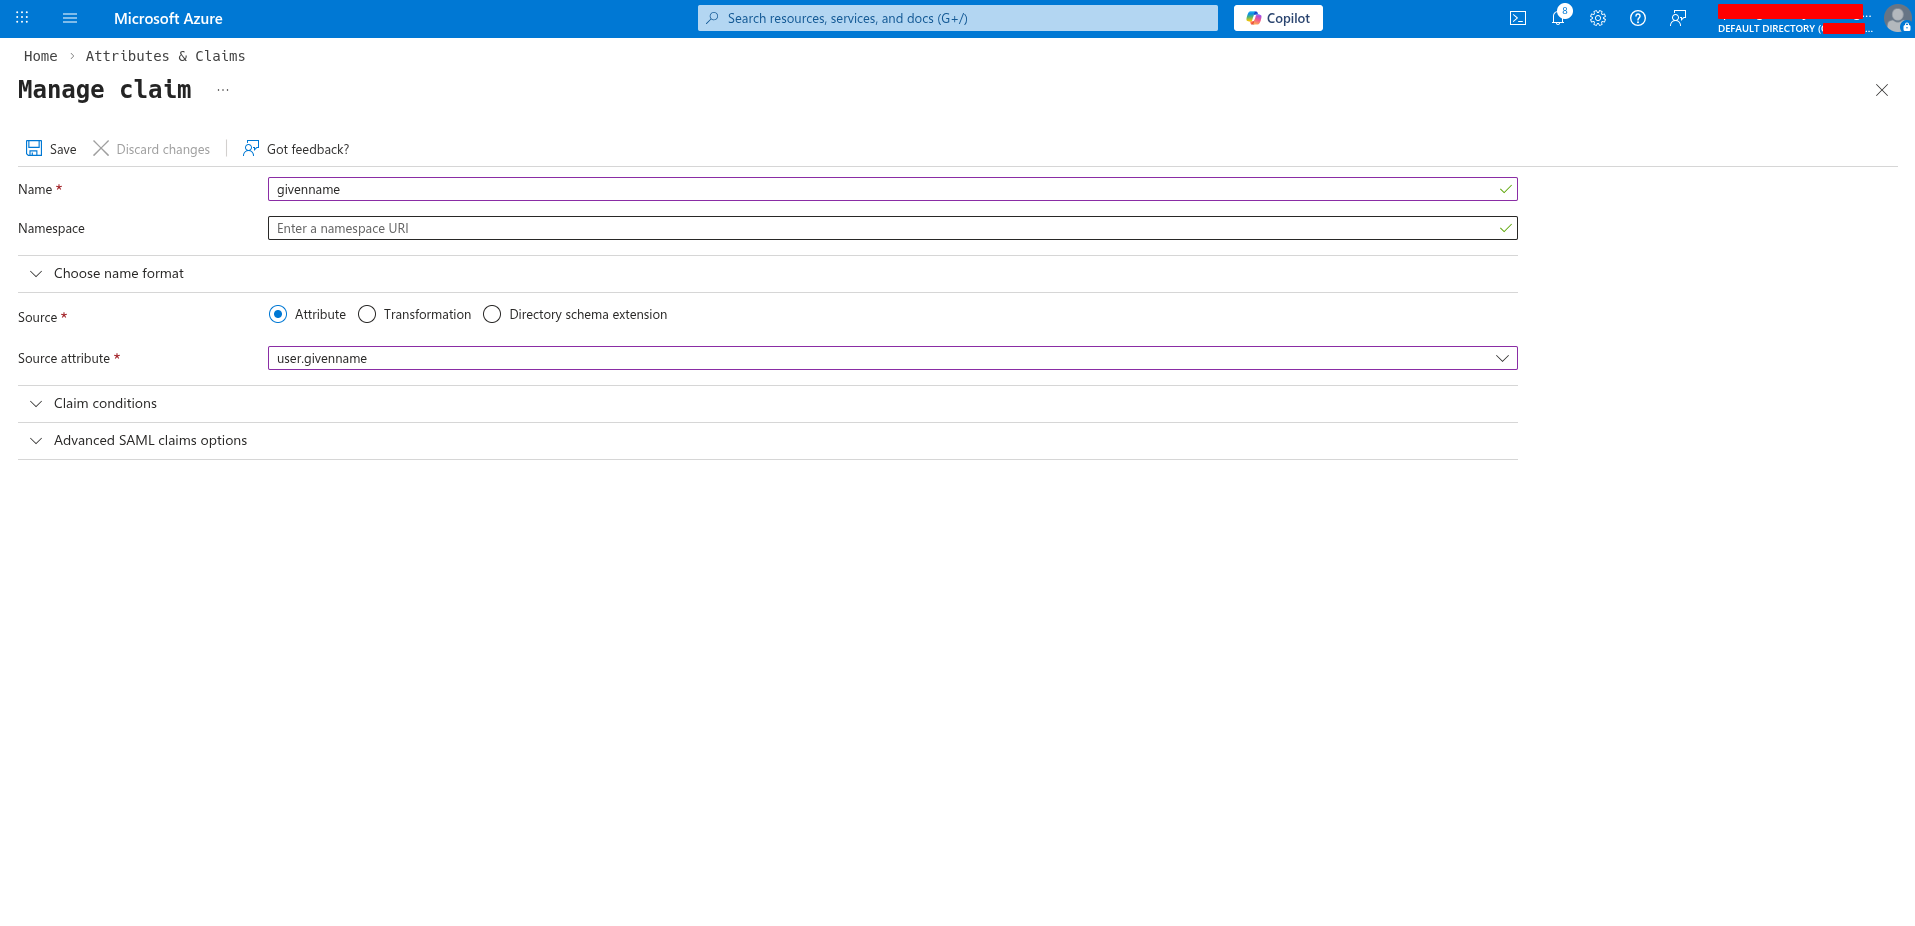The height and width of the screenshot is (926, 1915).
Task: Navigate to Attributes & Claims breadcrumb
Action: pyautogui.click(x=165, y=56)
